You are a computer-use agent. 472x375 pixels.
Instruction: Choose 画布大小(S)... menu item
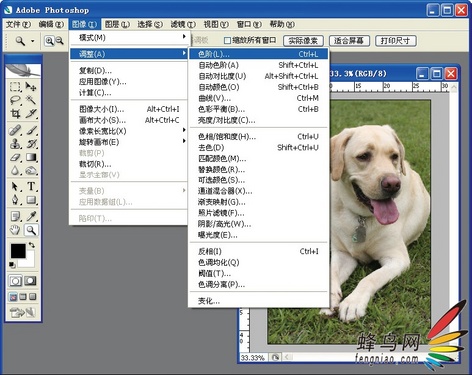[130, 120]
